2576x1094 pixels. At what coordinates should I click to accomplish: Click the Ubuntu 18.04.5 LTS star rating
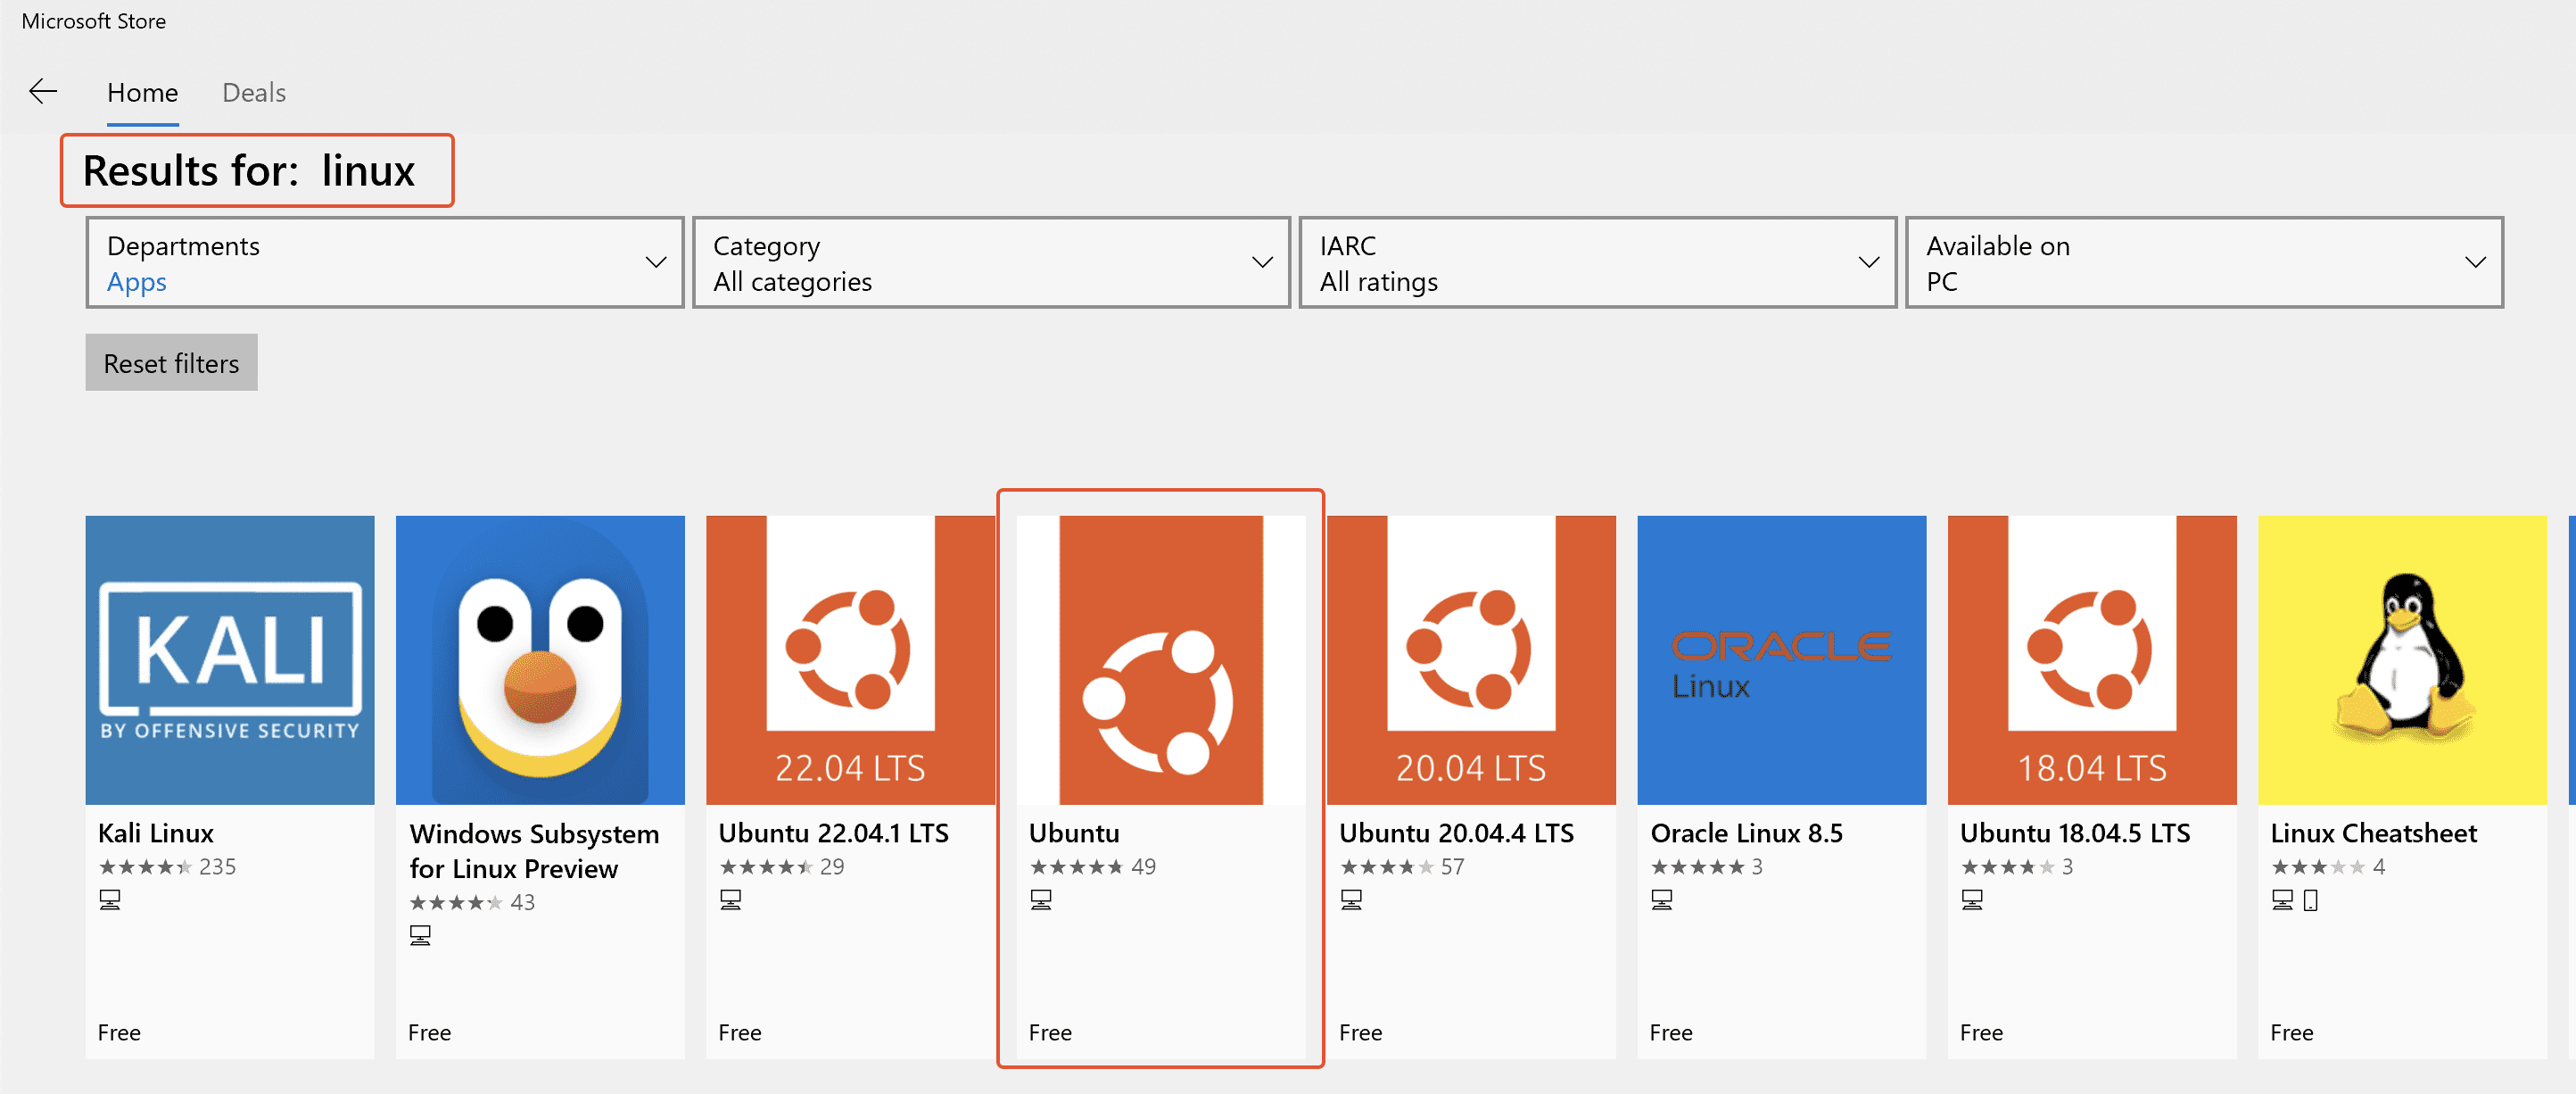pos(2017,867)
